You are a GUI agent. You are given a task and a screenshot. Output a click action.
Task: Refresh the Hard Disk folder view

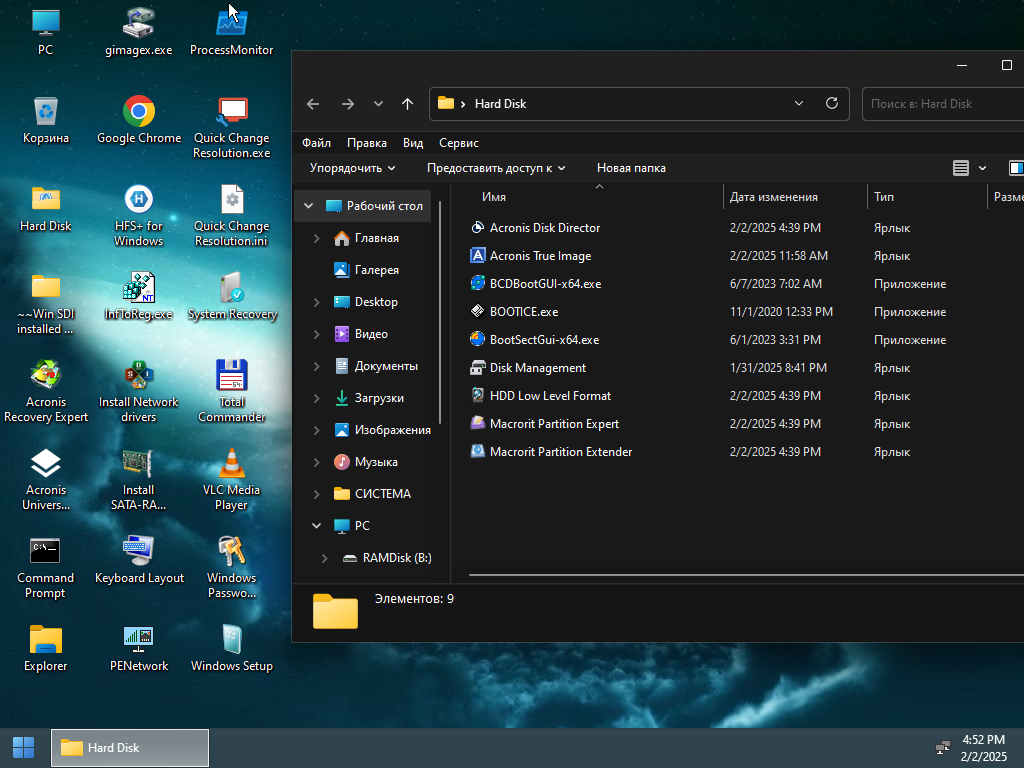pos(832,103)
